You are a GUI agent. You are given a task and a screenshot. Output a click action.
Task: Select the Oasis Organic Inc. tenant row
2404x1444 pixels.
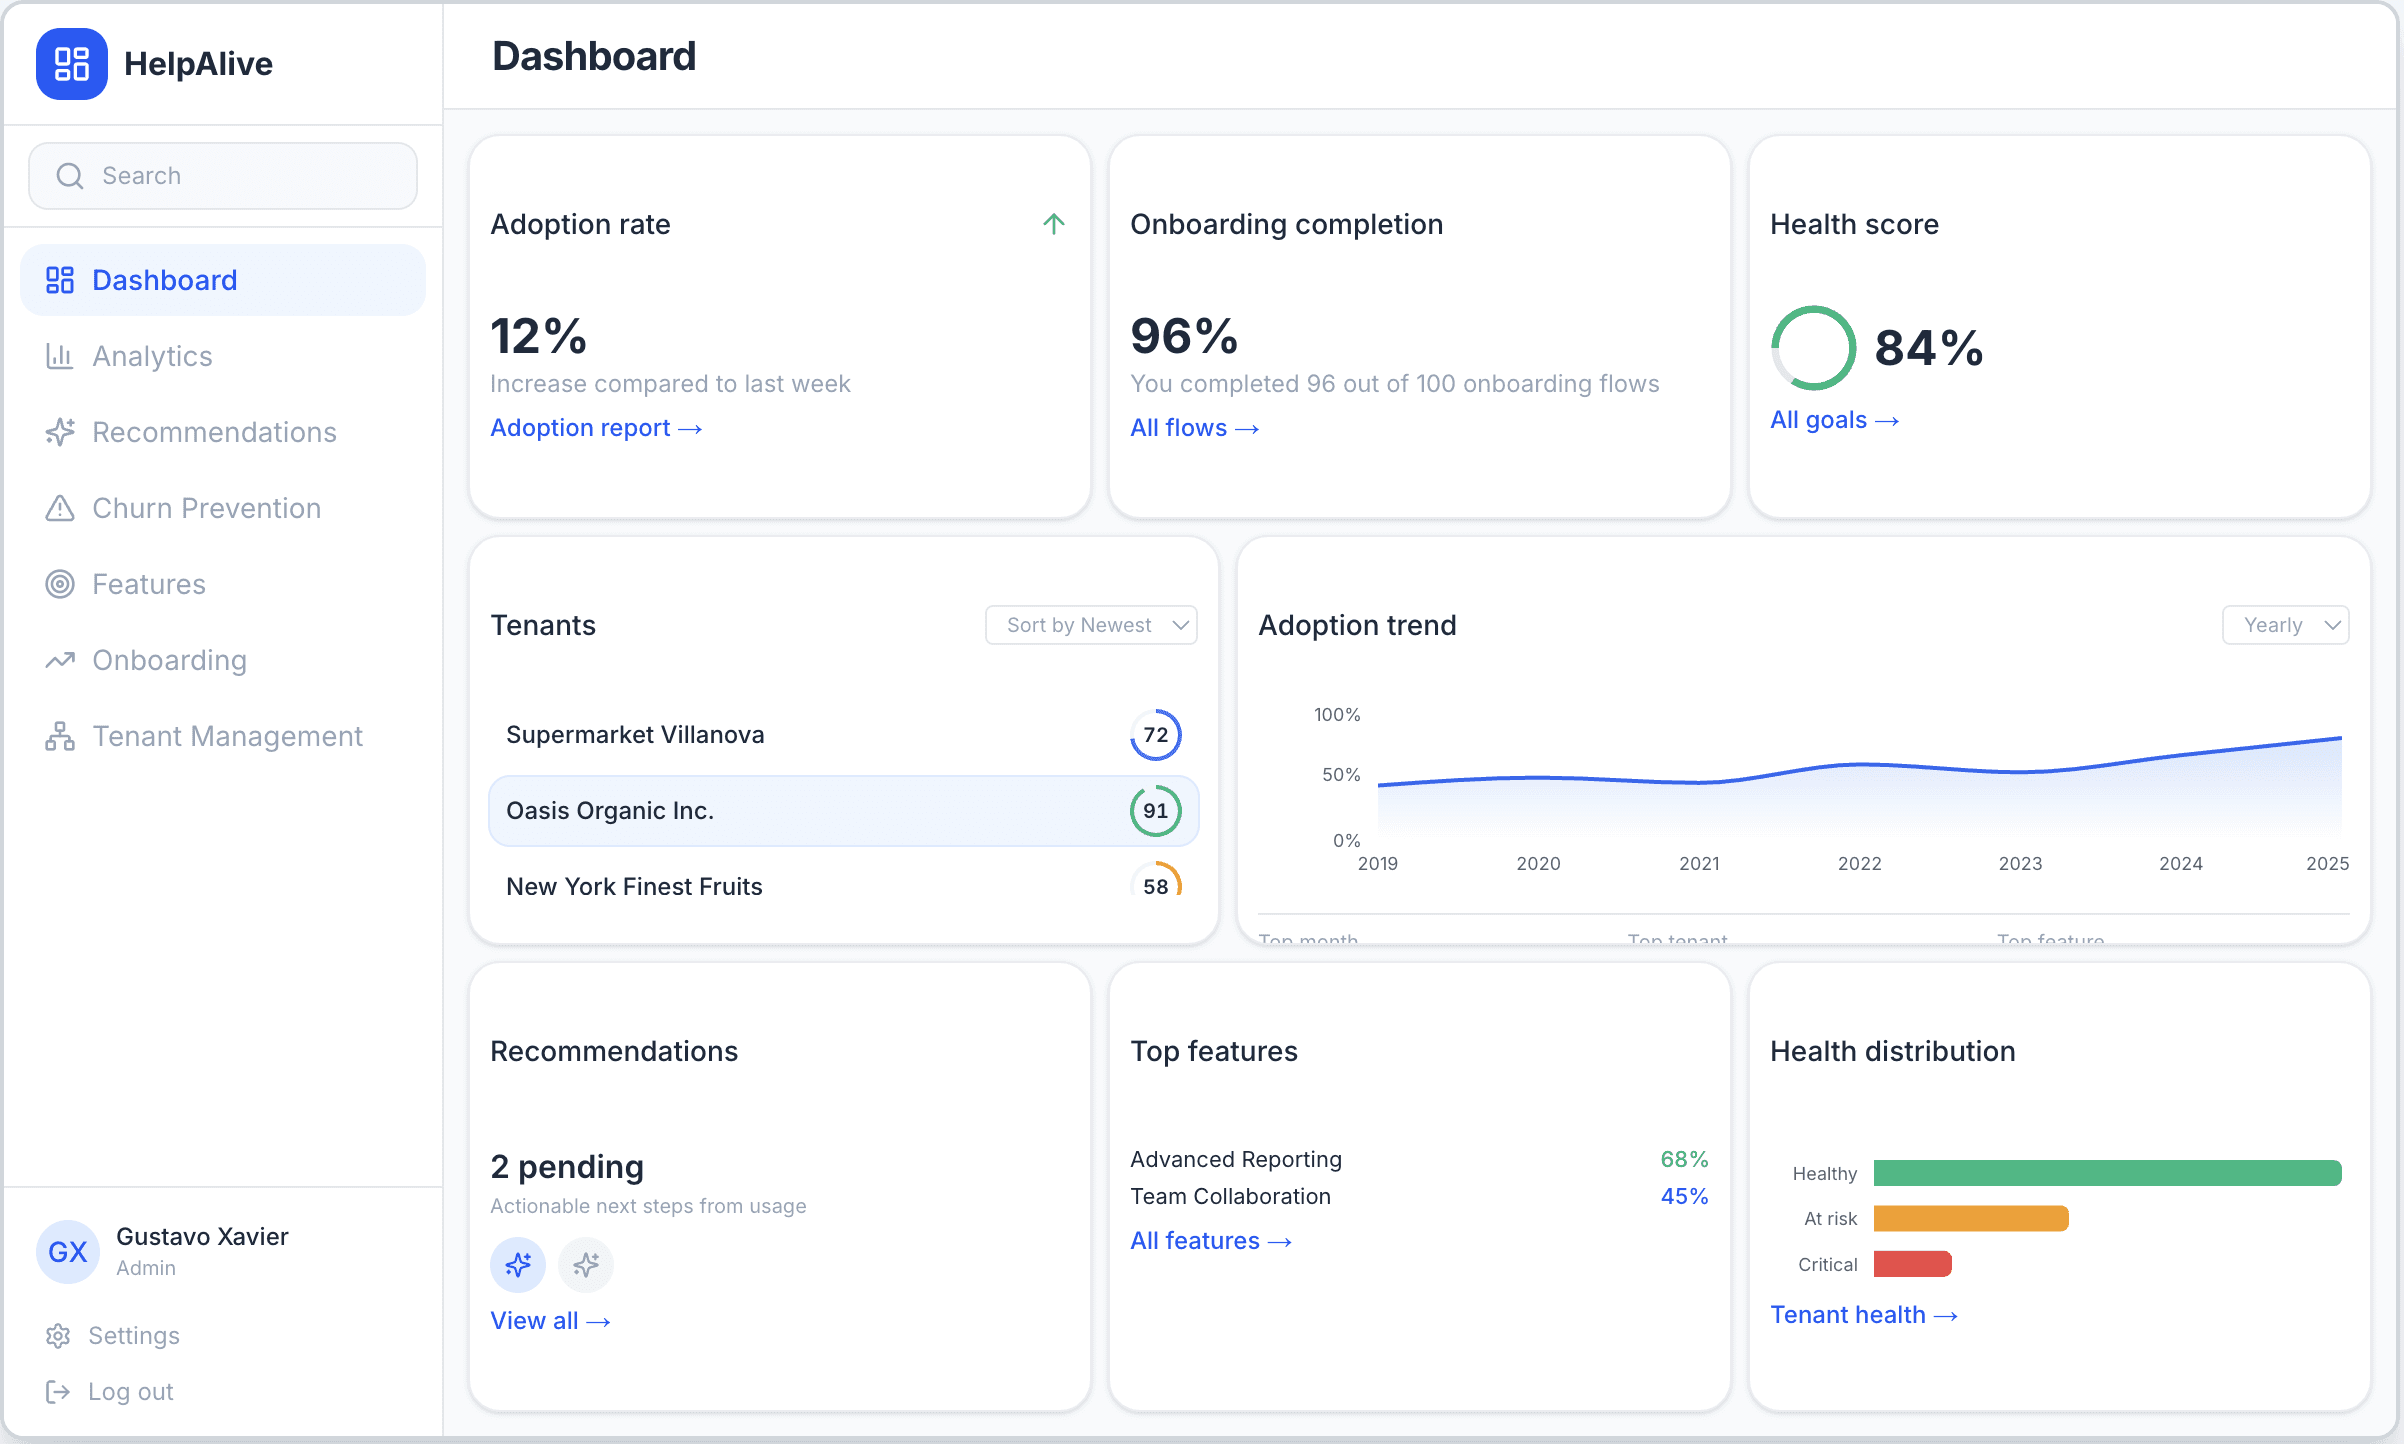coord(843,810)
